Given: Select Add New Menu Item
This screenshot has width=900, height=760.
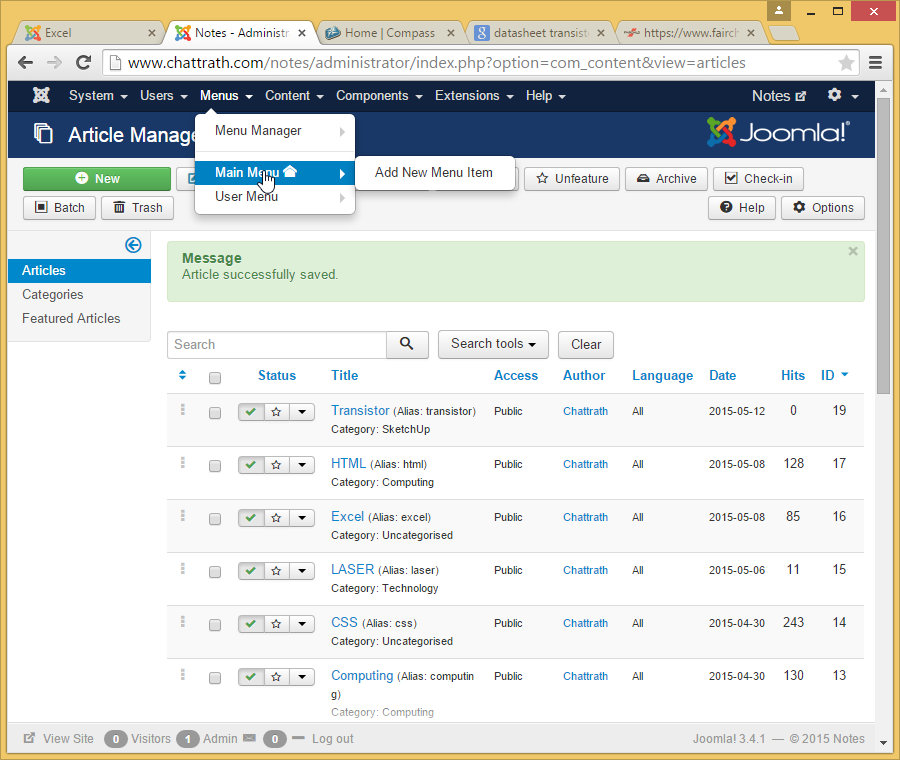Looking at the screenshot, I should [x=434, y=172].
